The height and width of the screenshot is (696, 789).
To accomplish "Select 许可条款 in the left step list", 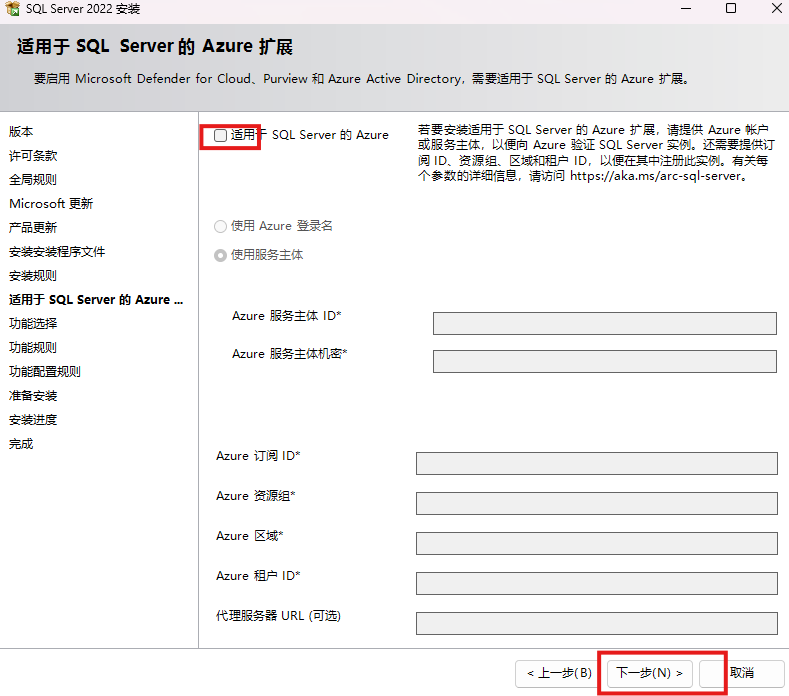I will click(x=33, y=156).
